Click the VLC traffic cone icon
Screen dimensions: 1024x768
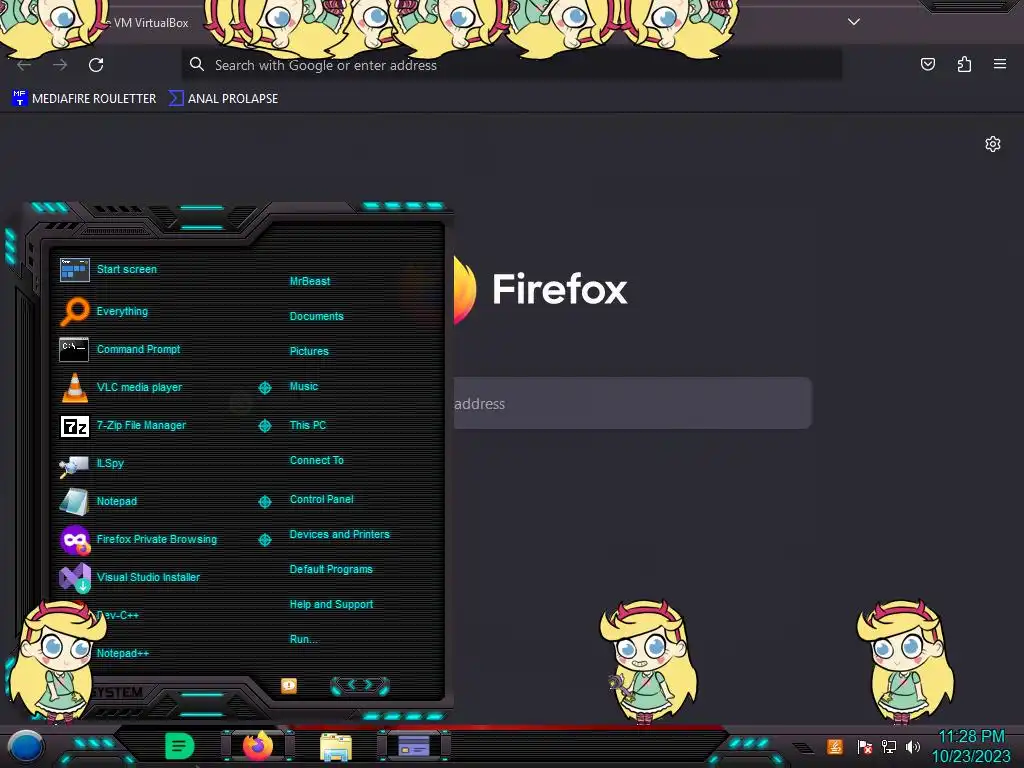pyautogui.click(x=74, y=387)
